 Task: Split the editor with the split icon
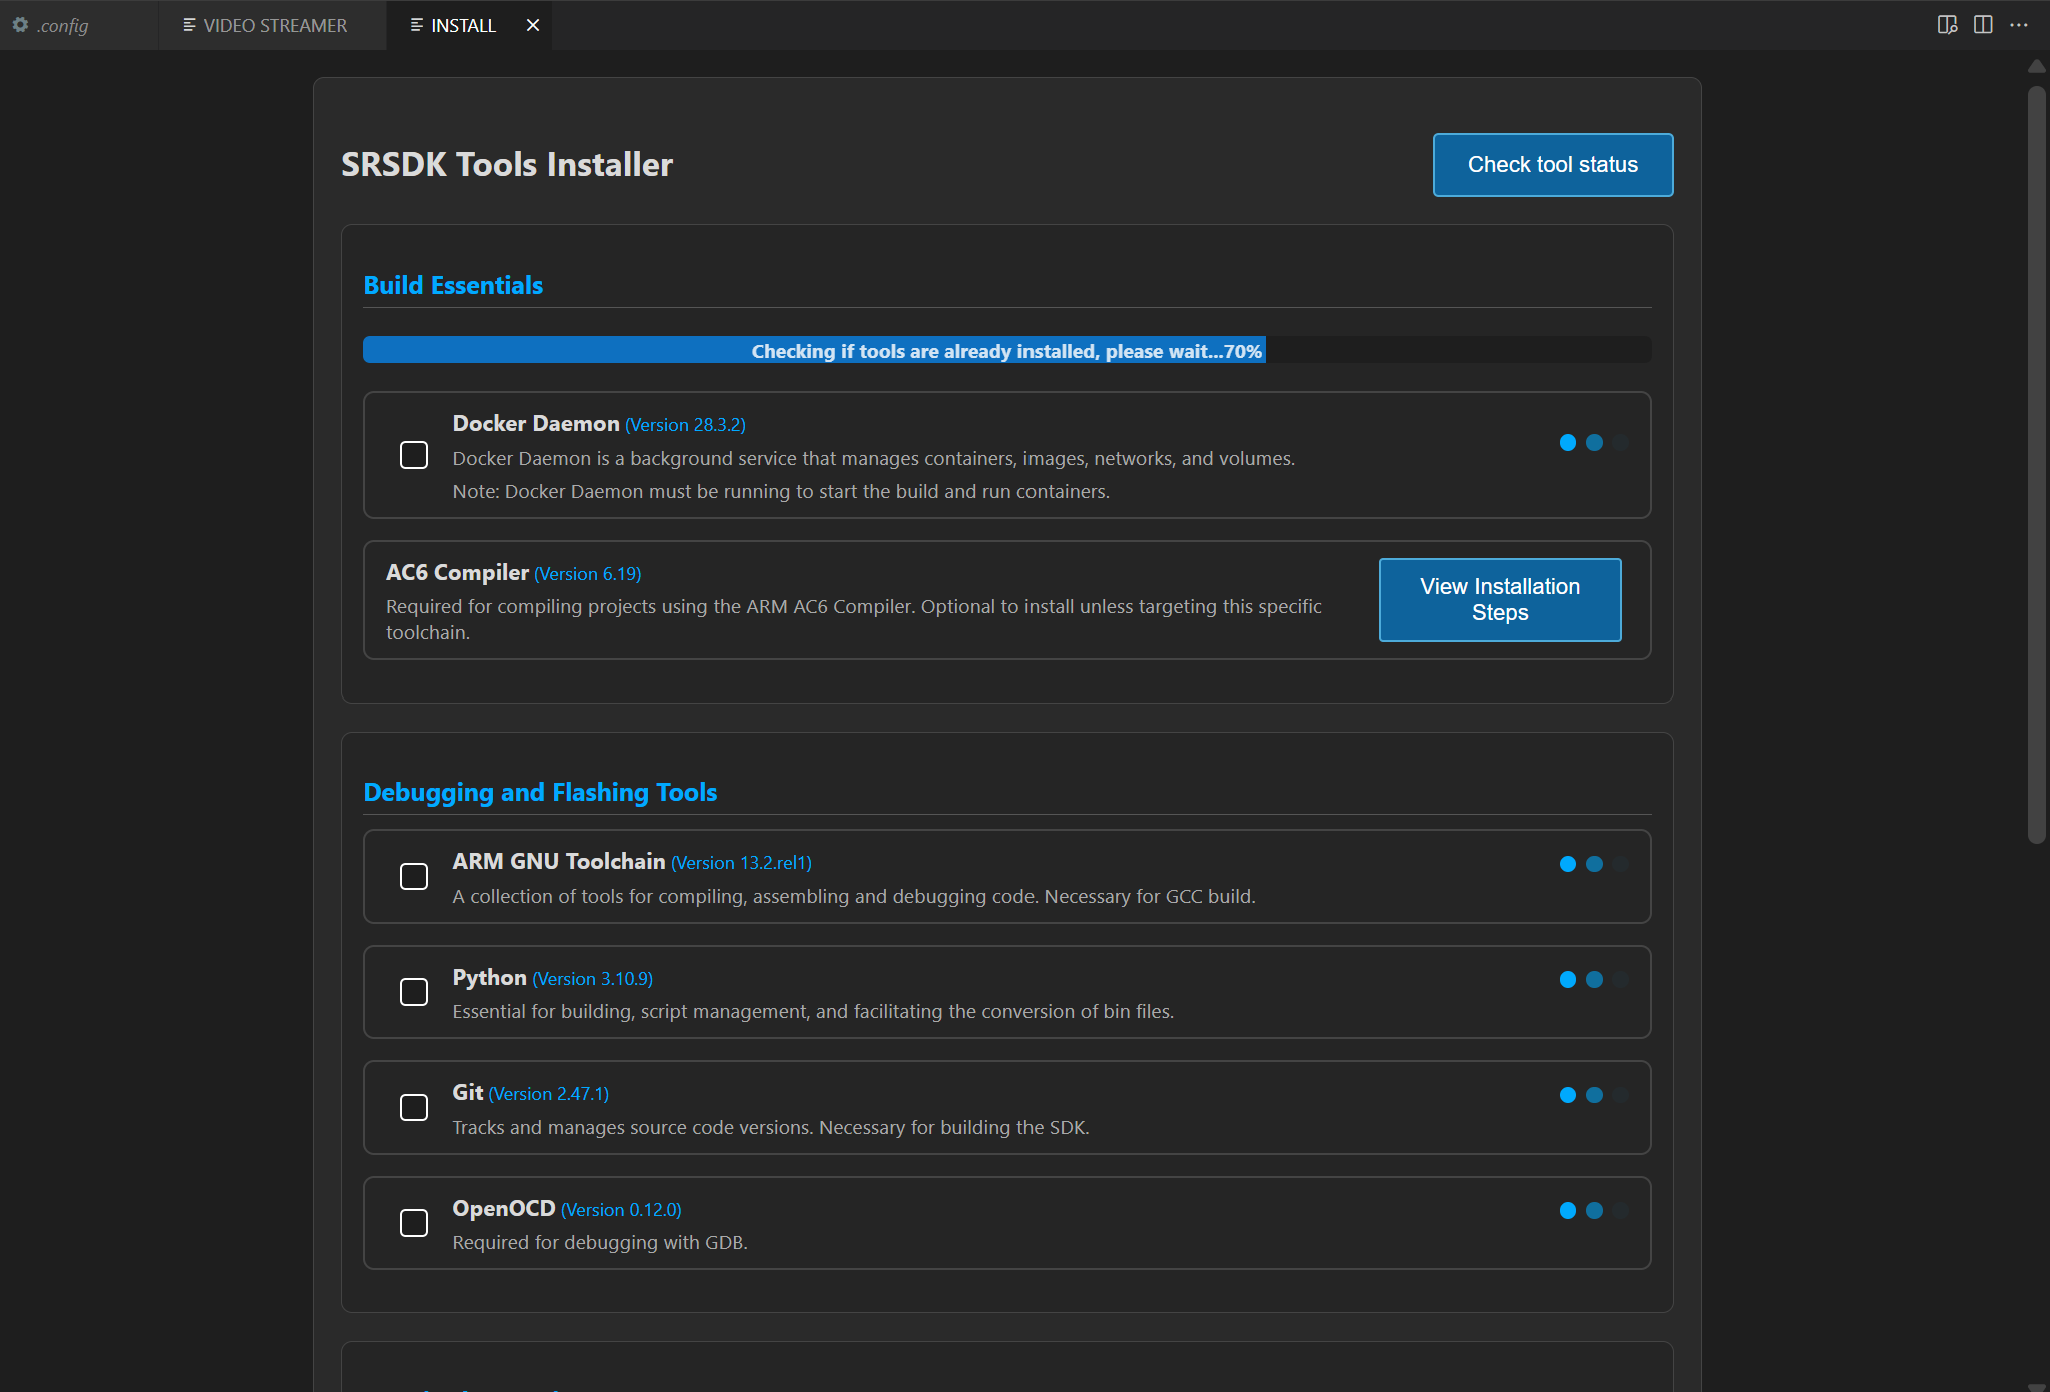1983,25
